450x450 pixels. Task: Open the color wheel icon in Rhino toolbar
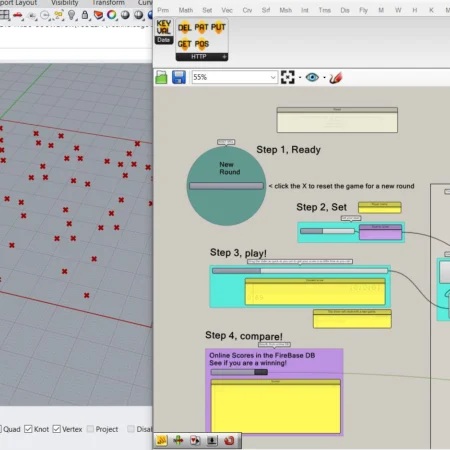pos(112,15)
